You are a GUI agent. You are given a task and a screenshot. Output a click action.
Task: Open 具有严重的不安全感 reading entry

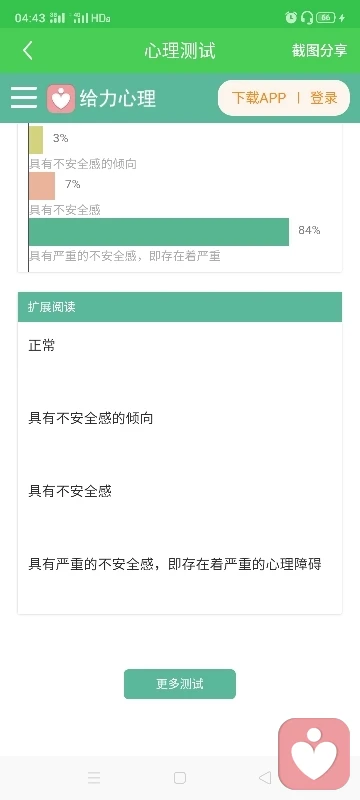(x=175, y=565)
